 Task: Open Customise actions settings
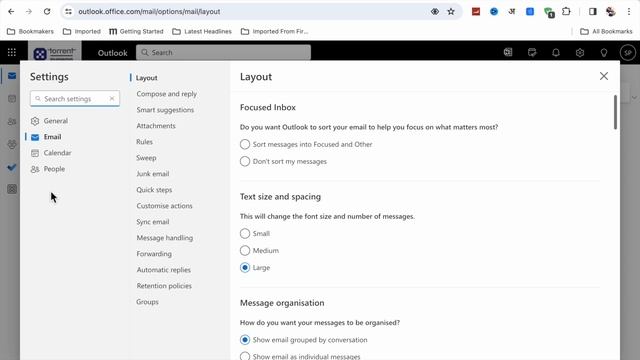coord(164,206)
